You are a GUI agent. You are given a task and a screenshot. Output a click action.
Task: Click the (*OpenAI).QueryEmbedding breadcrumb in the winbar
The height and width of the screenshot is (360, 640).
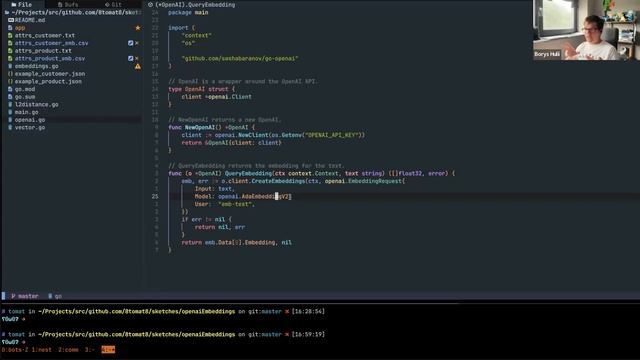(x=195, y=4)
